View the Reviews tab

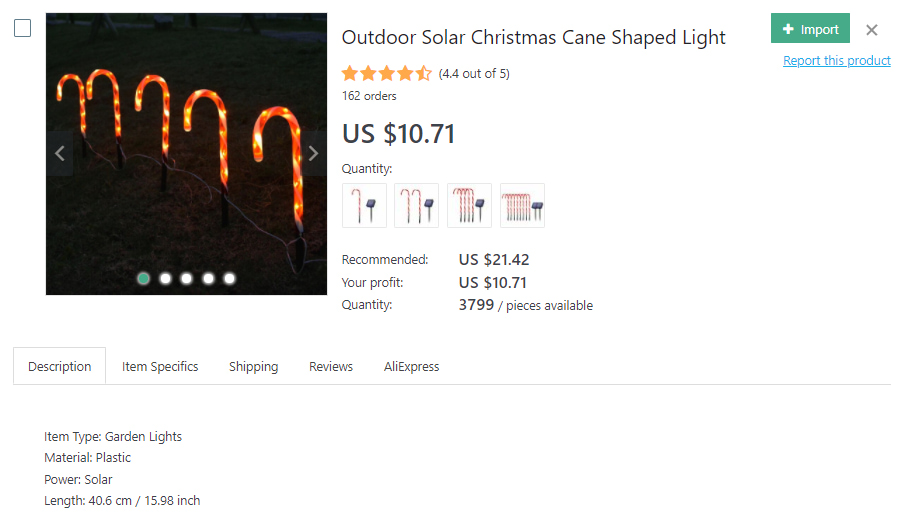click(331, 367)
